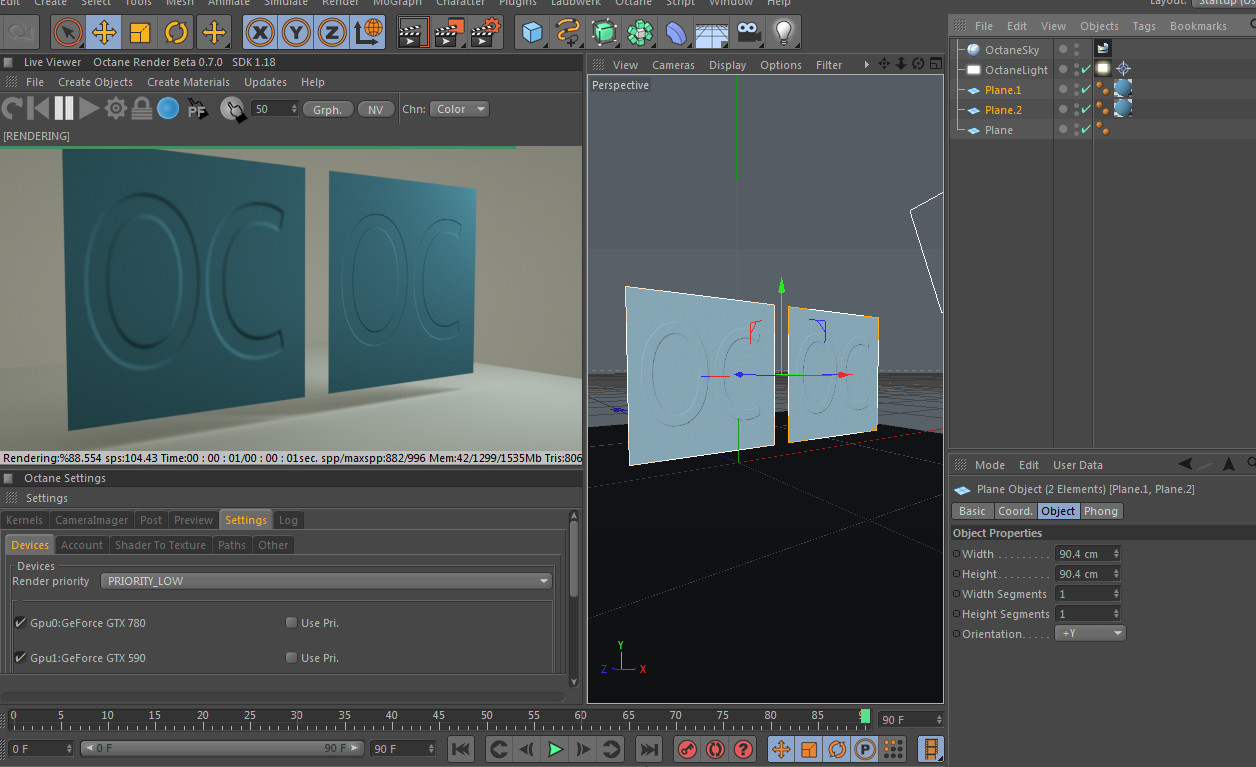Toggle Gpu0 GeForce GTX 780 checkbox
This screenshot has width=1256, height=767.
click(x=21, y=623)
